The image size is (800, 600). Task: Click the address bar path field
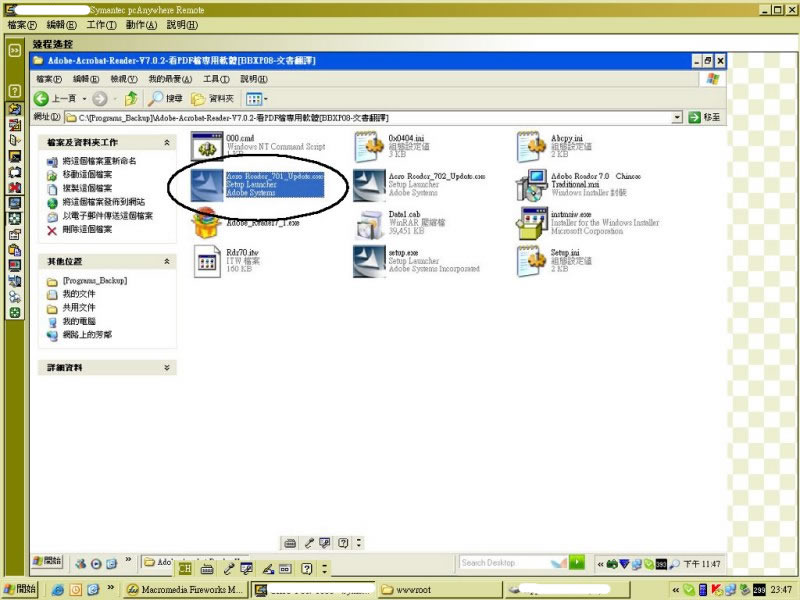tap(367, 117)
